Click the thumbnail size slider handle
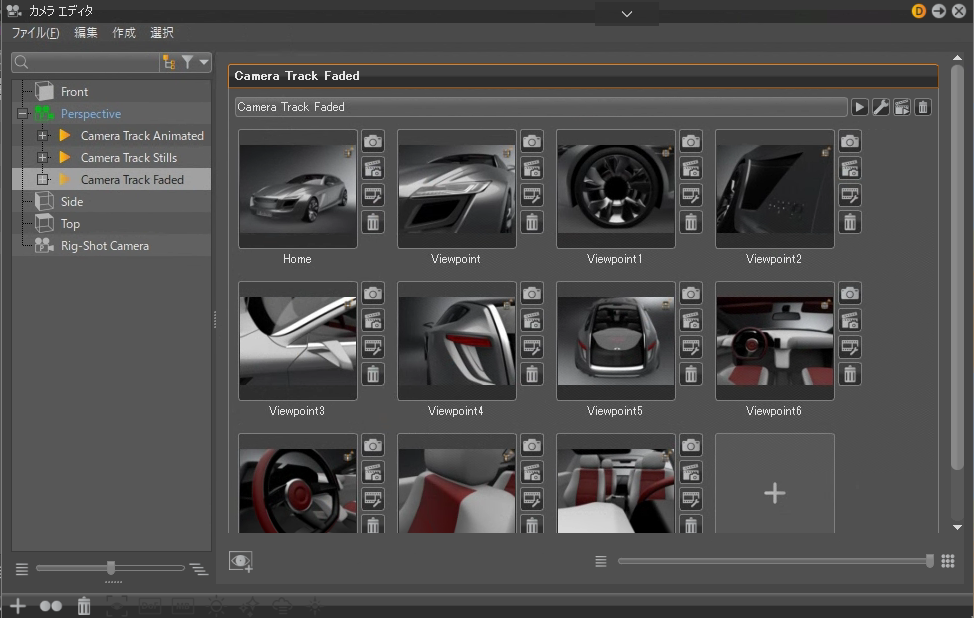 (x=930, y=561)
